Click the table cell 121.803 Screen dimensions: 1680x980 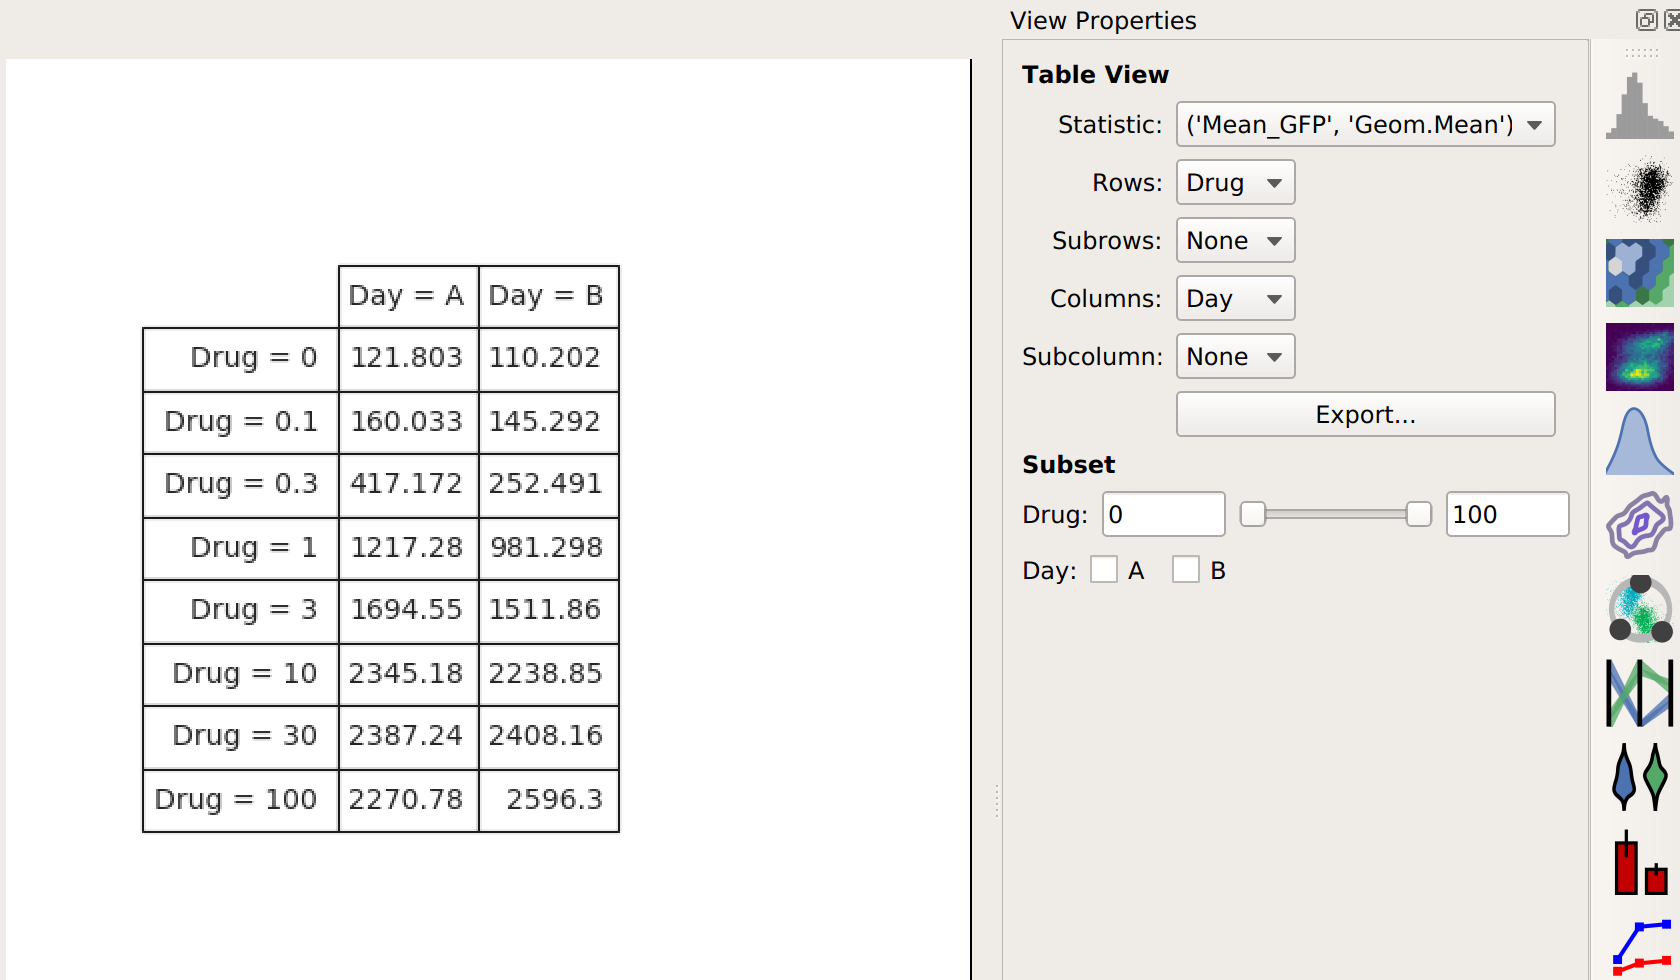[409, 359]
